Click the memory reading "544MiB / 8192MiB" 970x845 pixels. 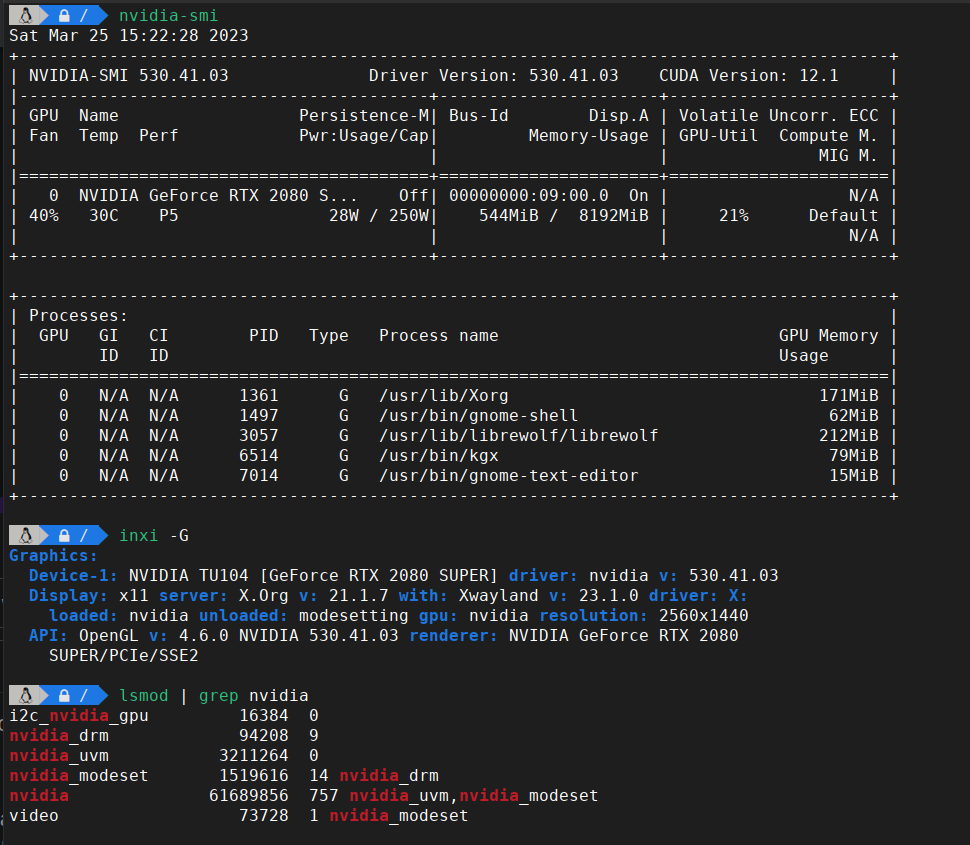(x=564, y=215)
